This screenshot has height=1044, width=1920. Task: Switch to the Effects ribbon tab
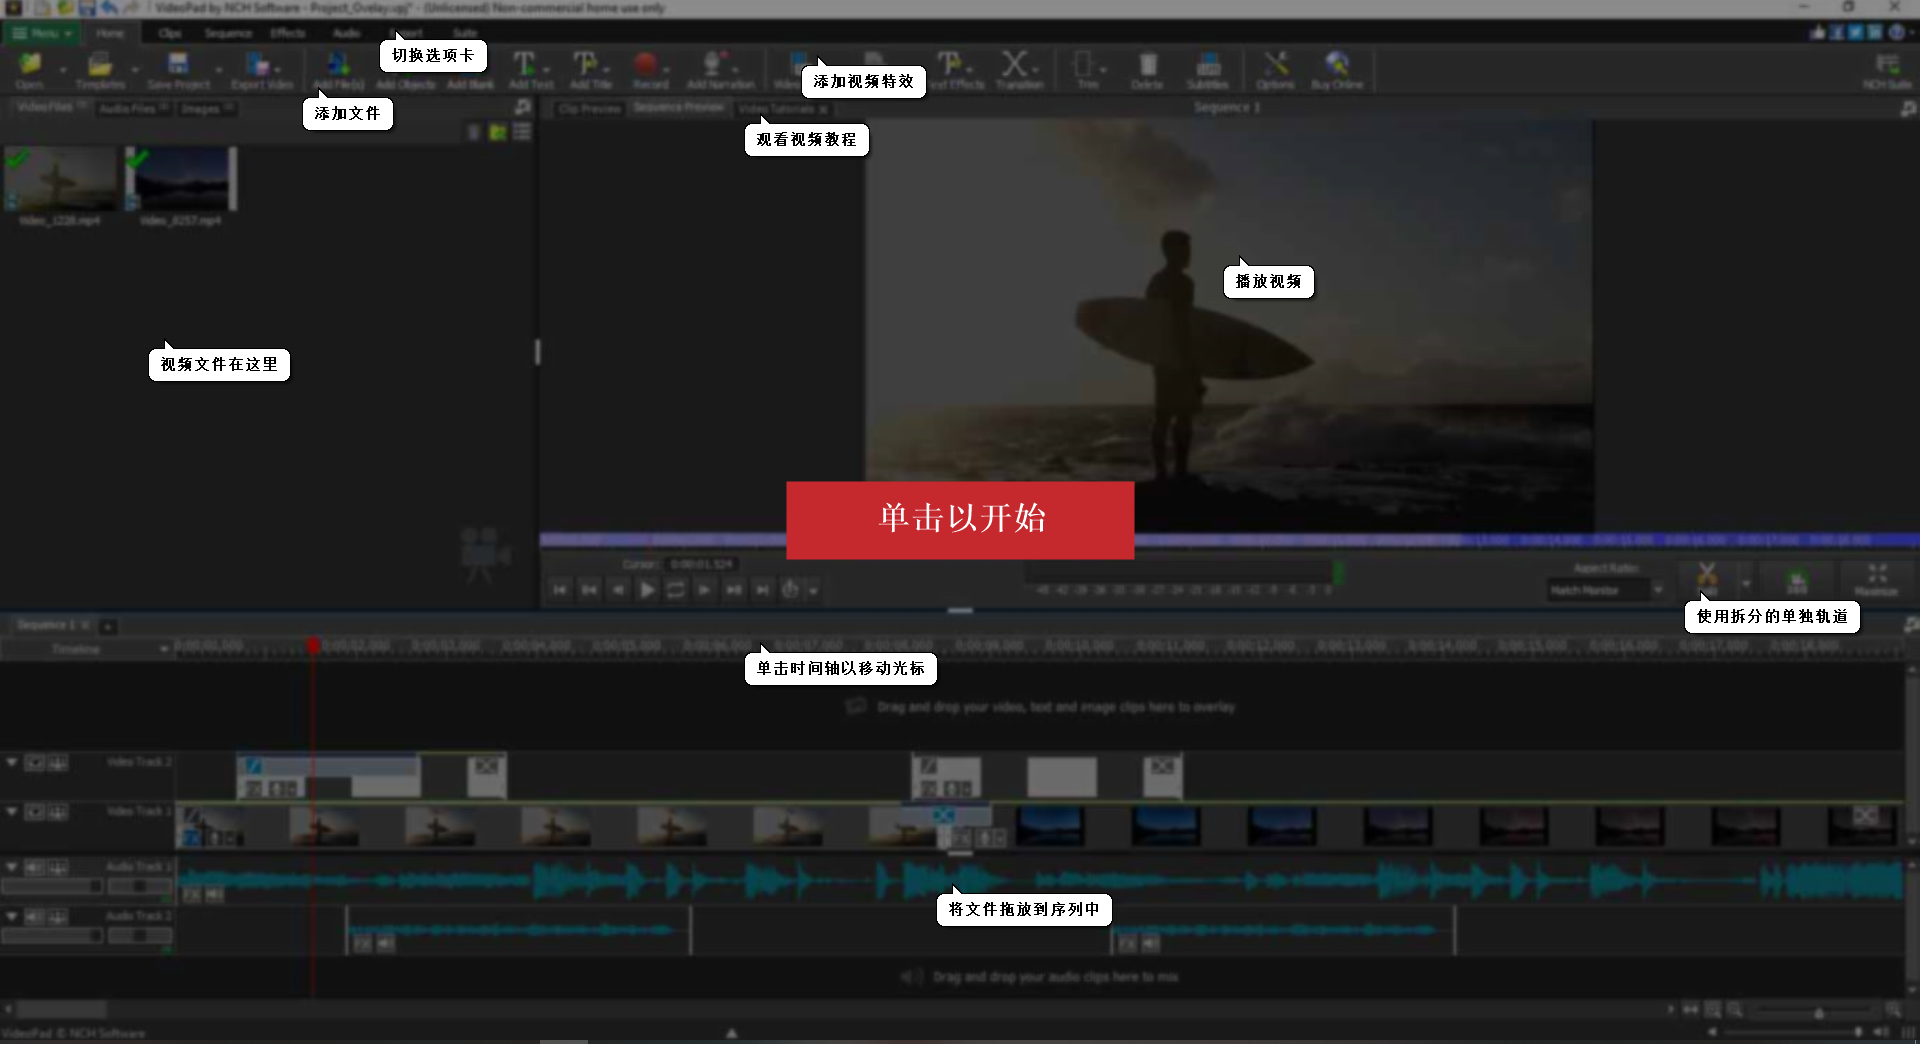coord(288,33)
